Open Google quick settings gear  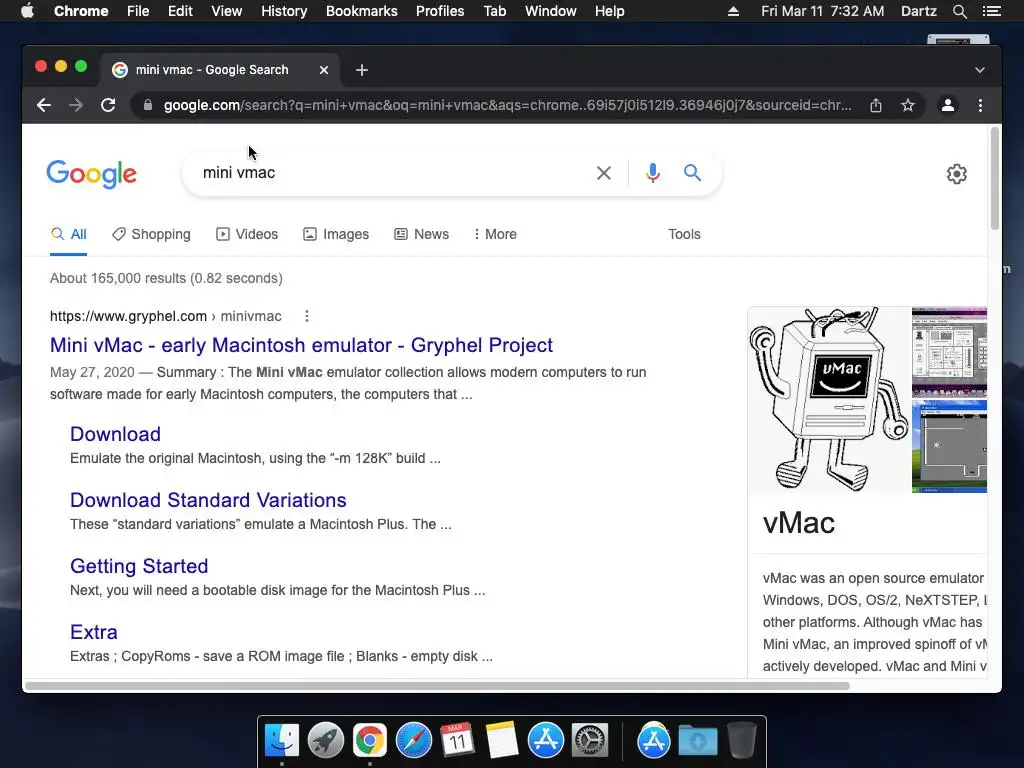[x=957, y=174]
